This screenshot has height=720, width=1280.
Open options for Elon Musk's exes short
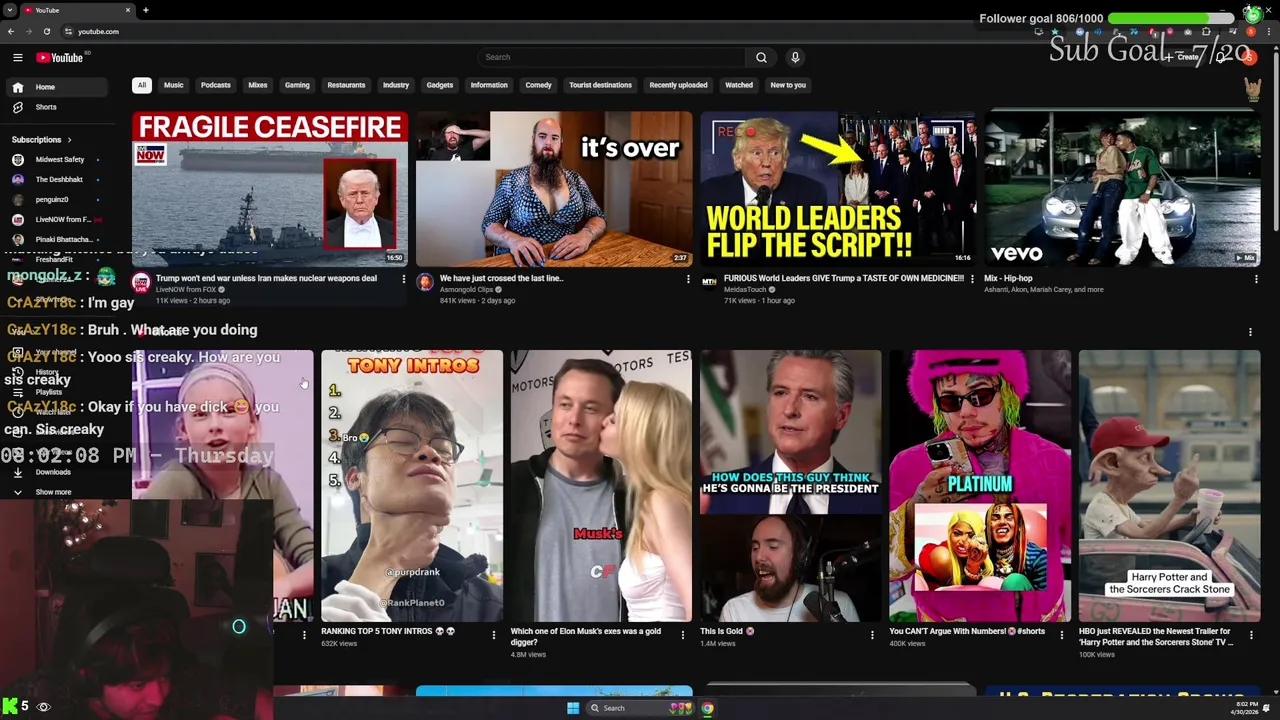(x=683, y=634)
